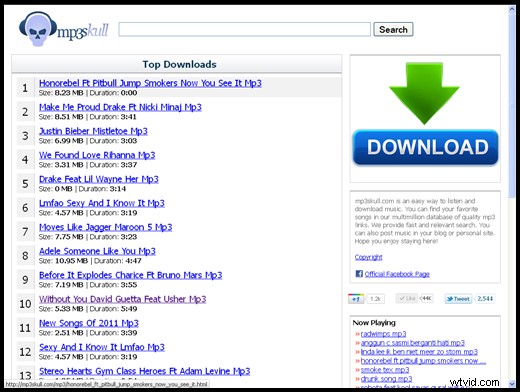Open honorebel ft pitbull link in Now Playing
This screenshot has width=520, height=392.
pos(423,361)
